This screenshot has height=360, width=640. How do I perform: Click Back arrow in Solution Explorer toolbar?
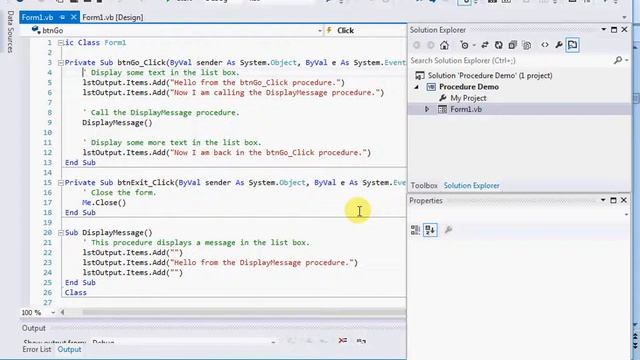point(417,45)
